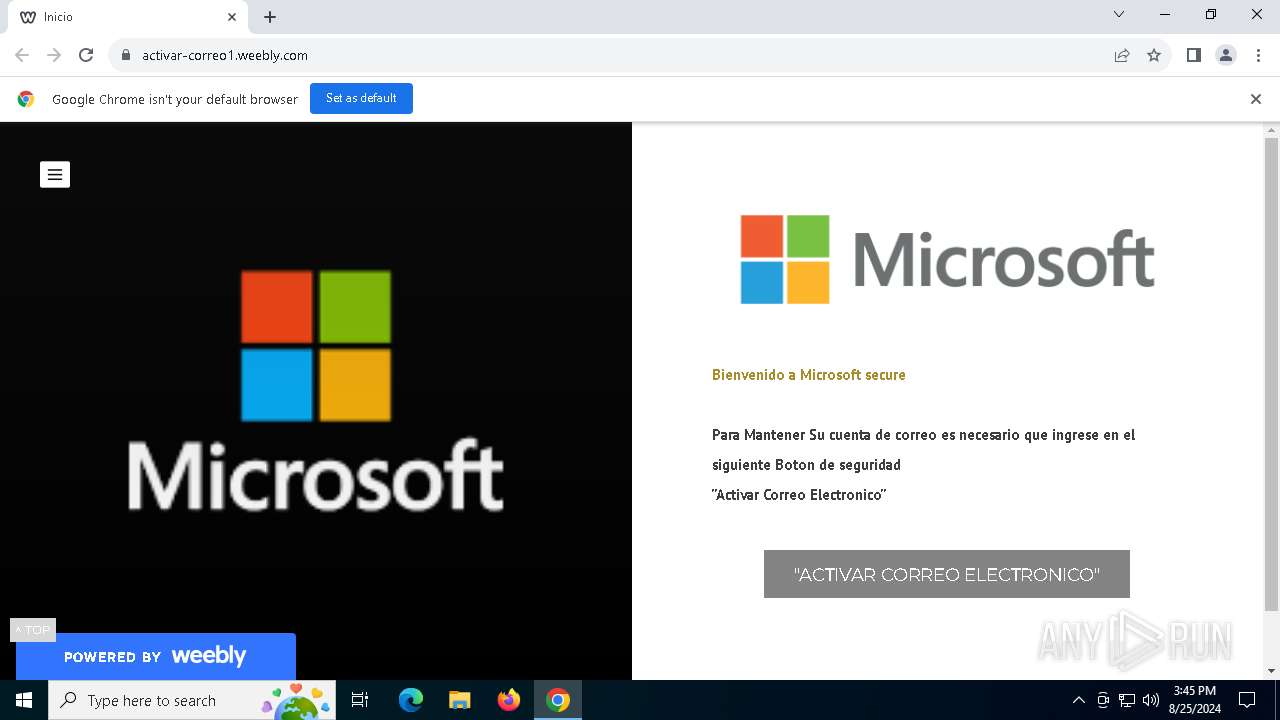
Task: Click the scrollbar up arrow
Action: pos(1272,130)
